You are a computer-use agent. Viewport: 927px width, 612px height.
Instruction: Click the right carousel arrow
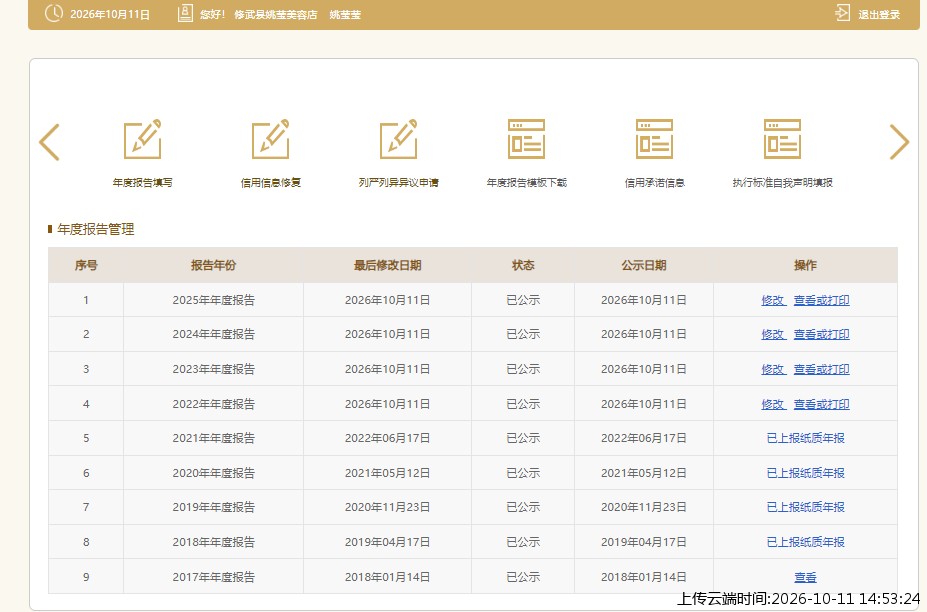pos(899,142)
